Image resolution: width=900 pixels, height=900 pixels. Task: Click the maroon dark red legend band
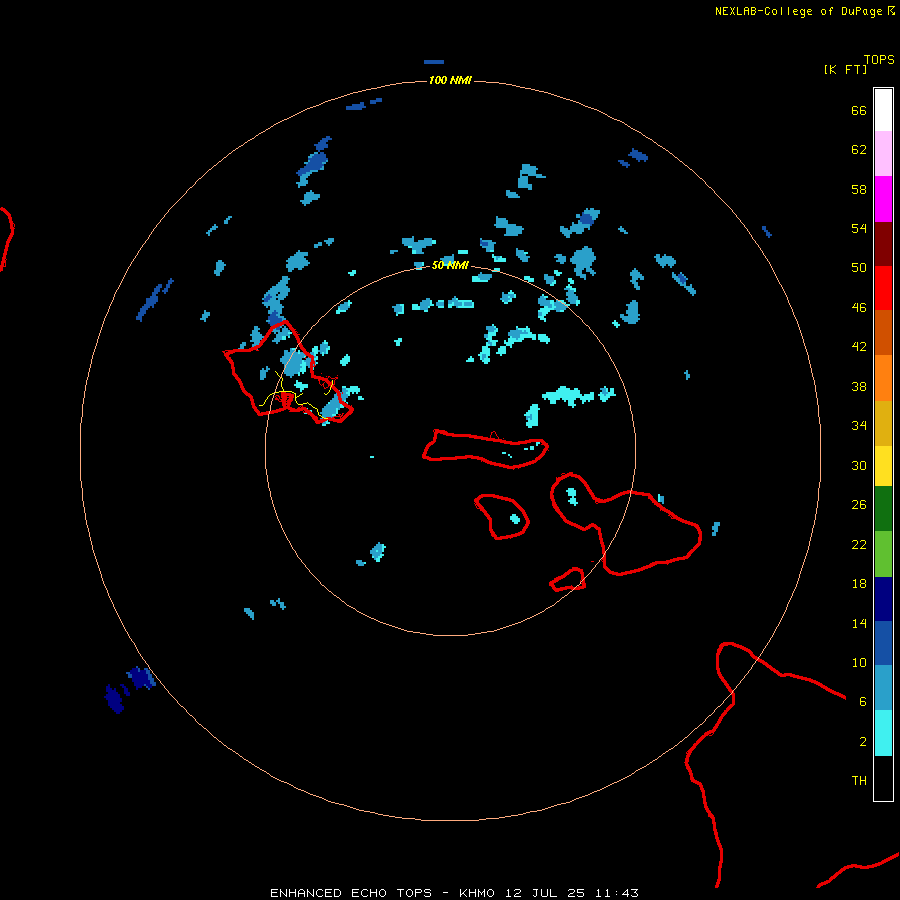[883, 243]
